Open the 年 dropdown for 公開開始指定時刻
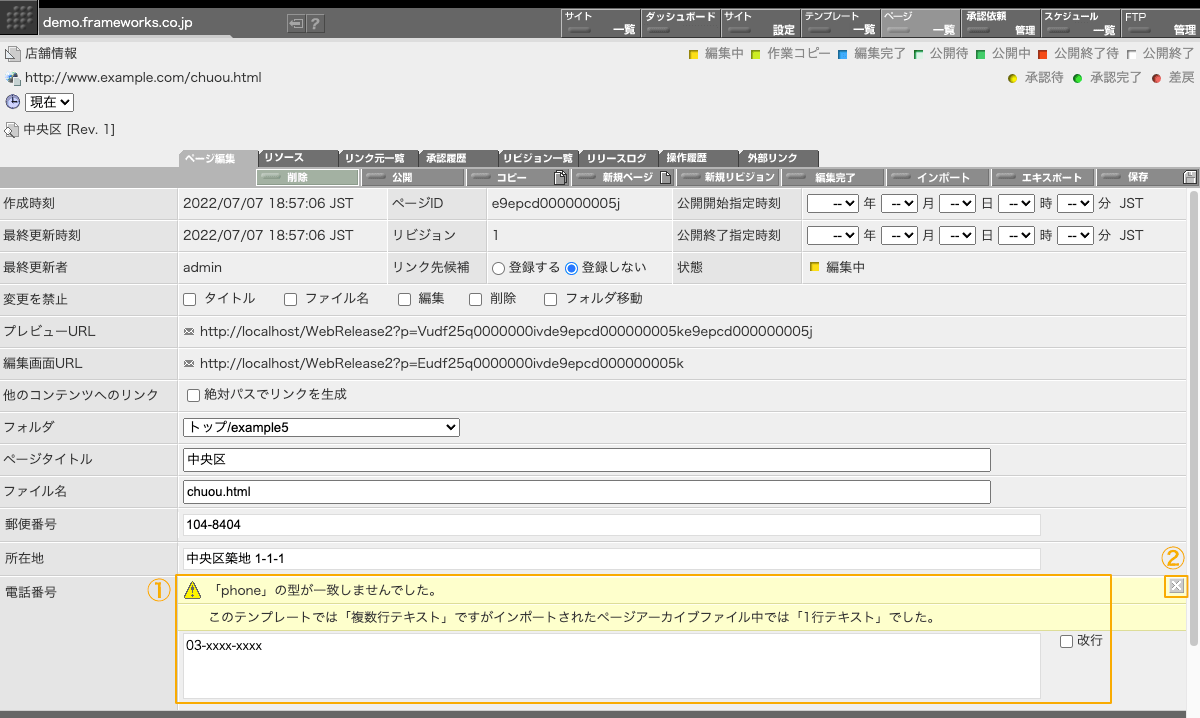Viewport: 1200px width, 718px height. point(834,203)
